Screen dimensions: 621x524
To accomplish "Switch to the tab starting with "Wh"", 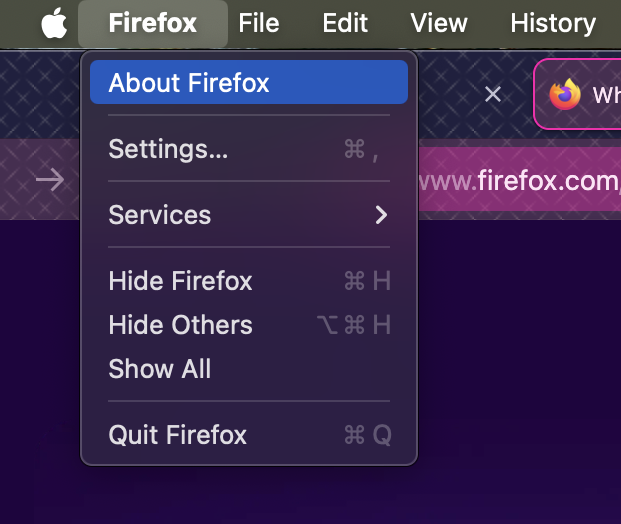I will click(578, 94).
